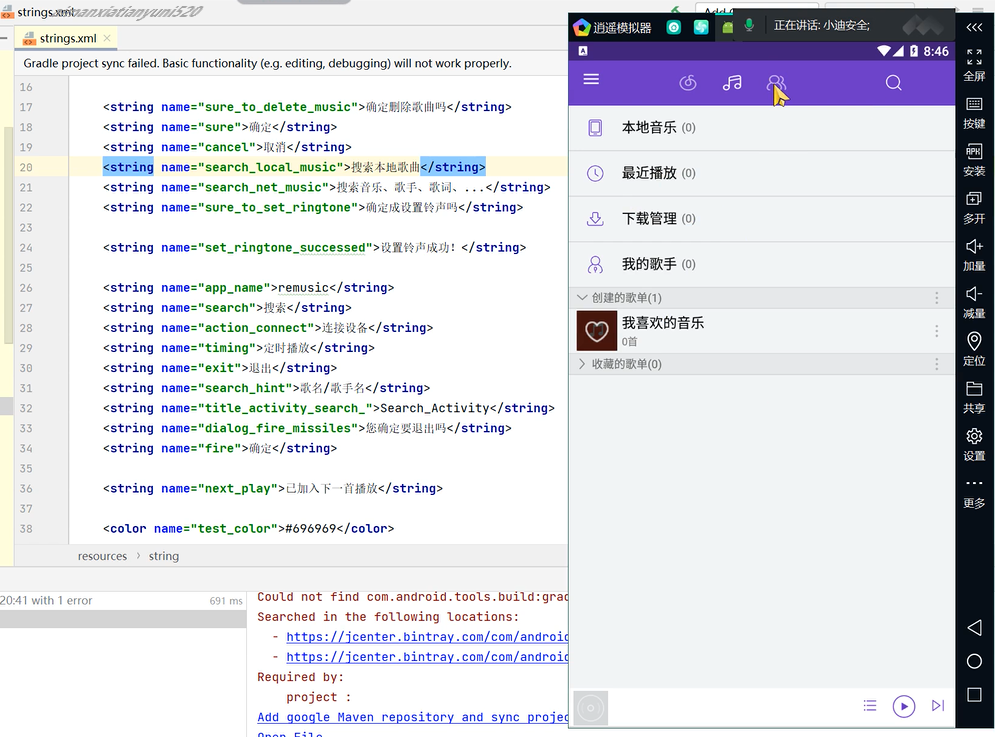Open 本地音乐 local music list
Viewport: 995px width, 737px height.
649,128
